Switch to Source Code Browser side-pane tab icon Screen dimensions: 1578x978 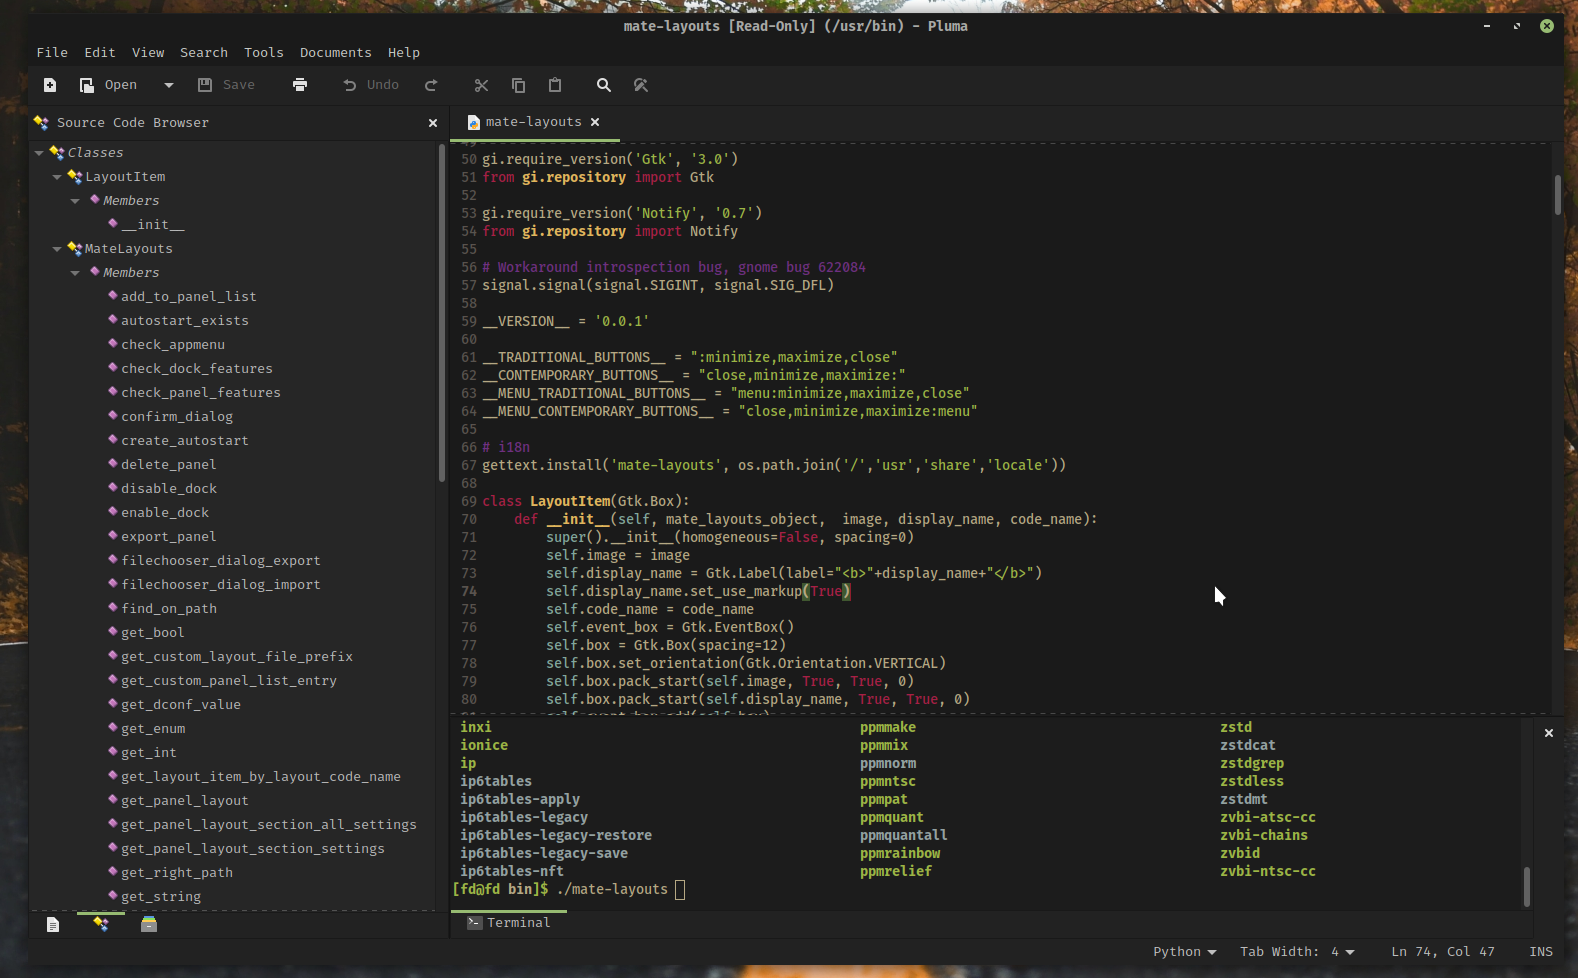click(x=101, y=924)
